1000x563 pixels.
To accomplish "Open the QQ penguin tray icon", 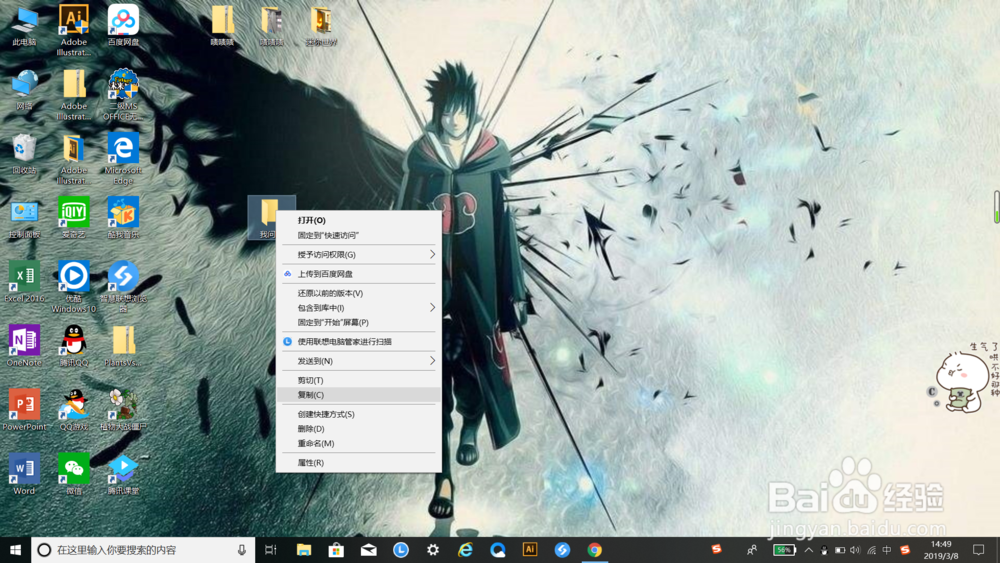I will [825, 550].
